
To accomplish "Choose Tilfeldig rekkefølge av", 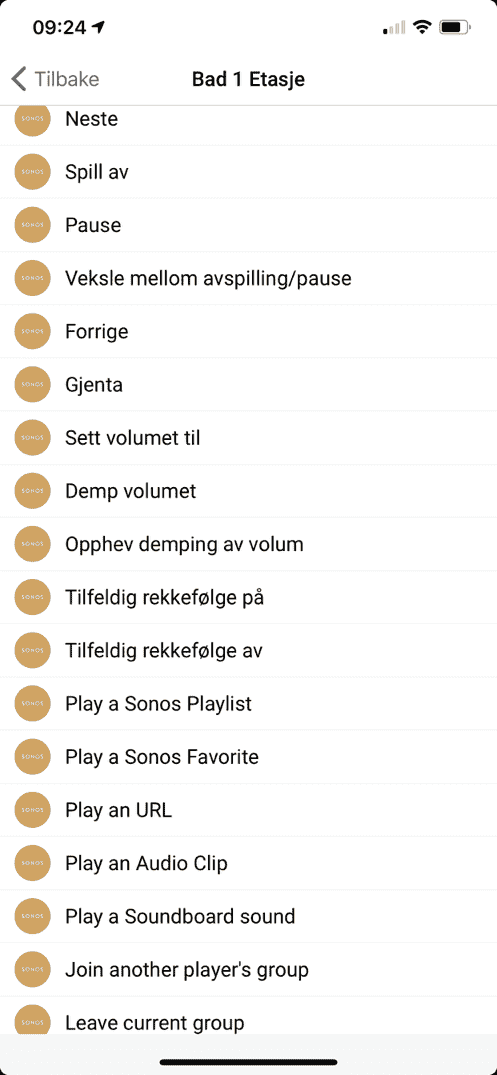I will (x=248, y=651).
